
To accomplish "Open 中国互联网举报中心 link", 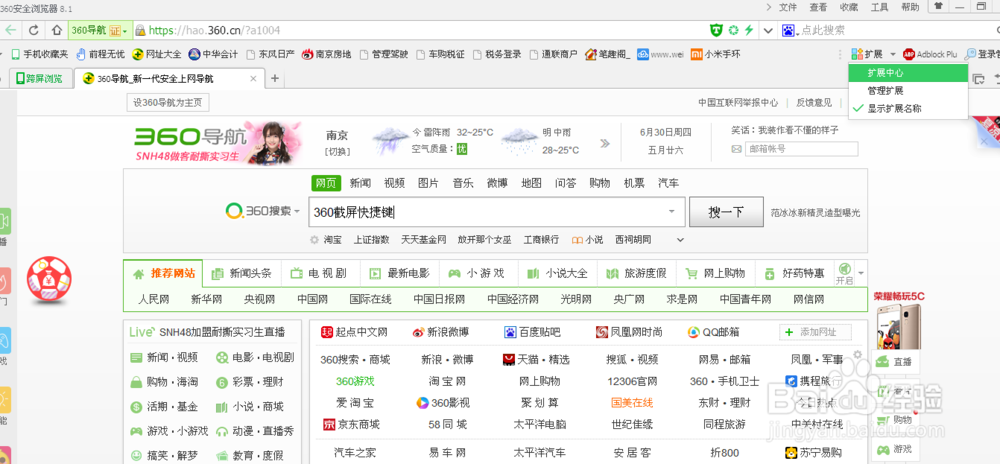I will click(x=738, y=103).
